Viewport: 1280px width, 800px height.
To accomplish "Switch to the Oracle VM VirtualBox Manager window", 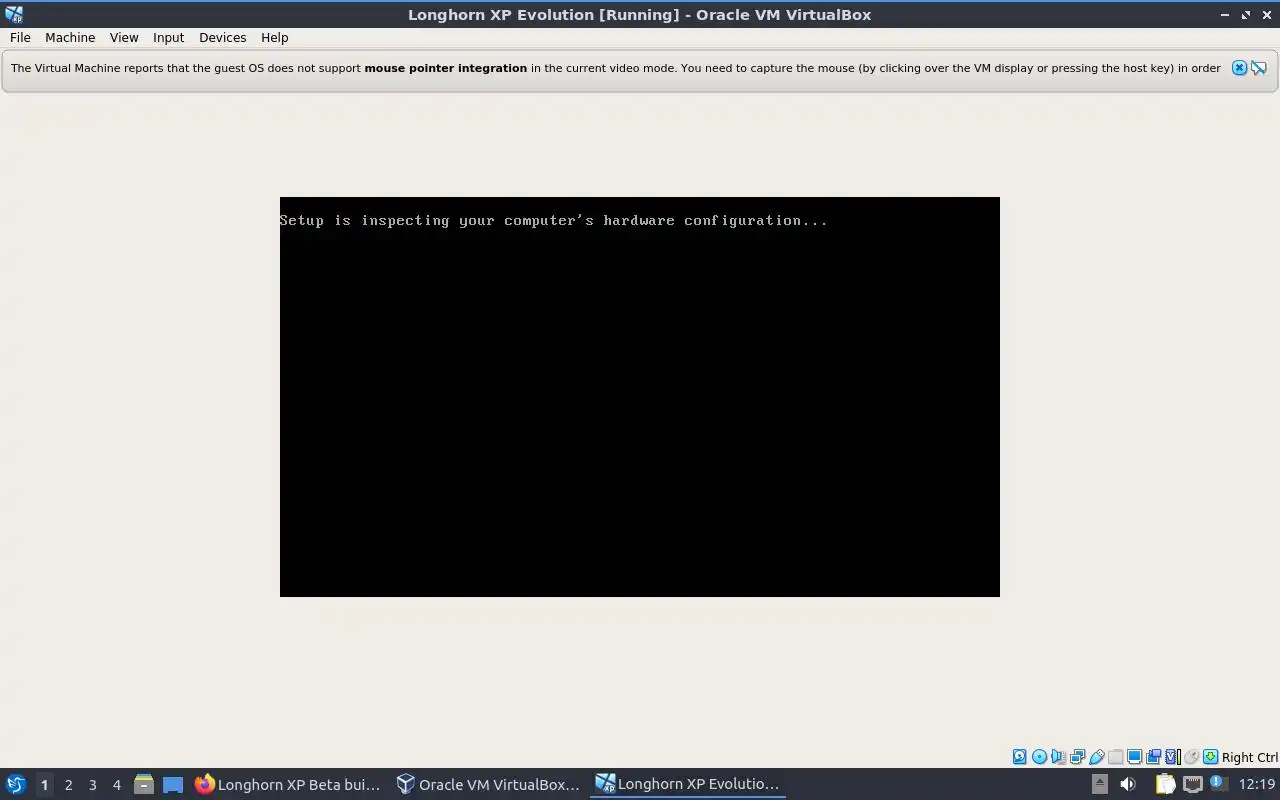I will point(488,784).
